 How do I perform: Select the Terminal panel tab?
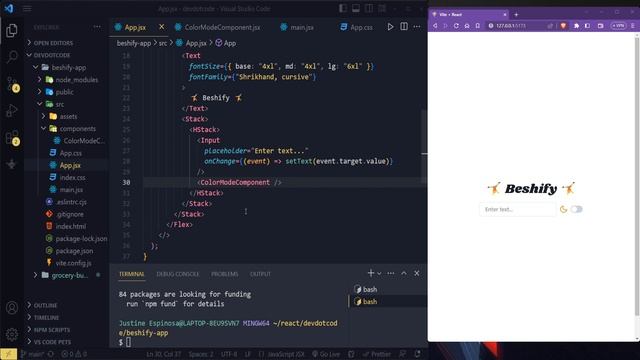click(131, 274)
